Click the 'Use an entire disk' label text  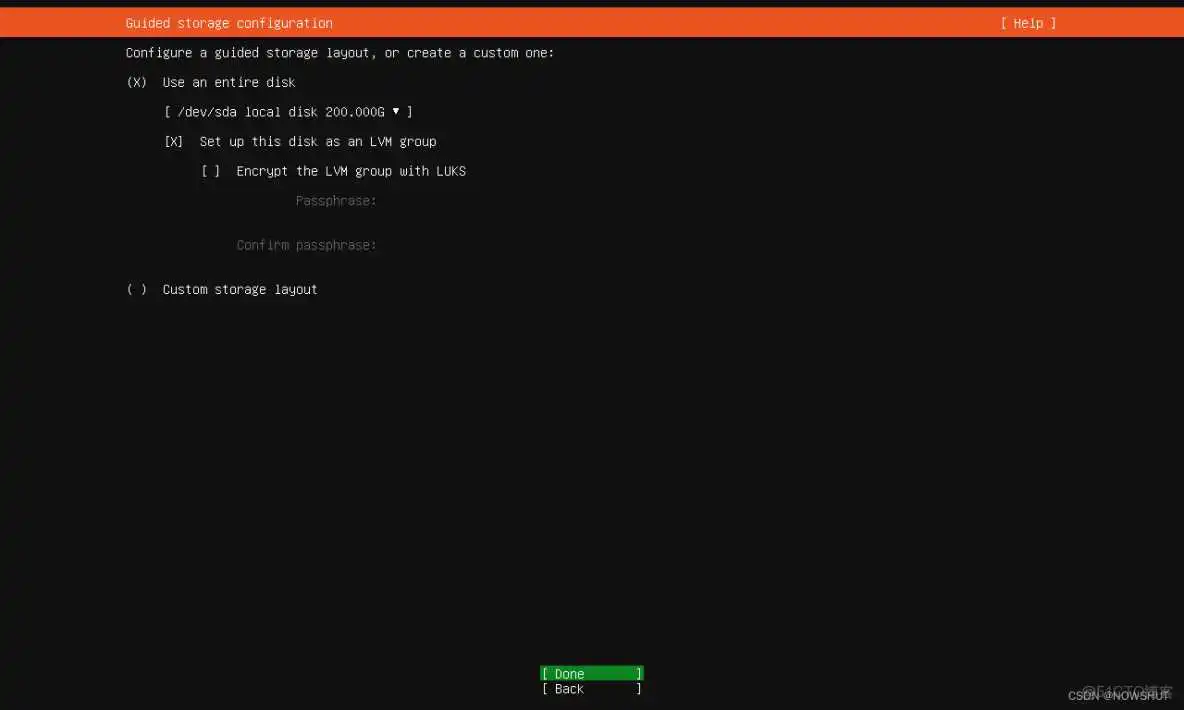tap(229, 82)
